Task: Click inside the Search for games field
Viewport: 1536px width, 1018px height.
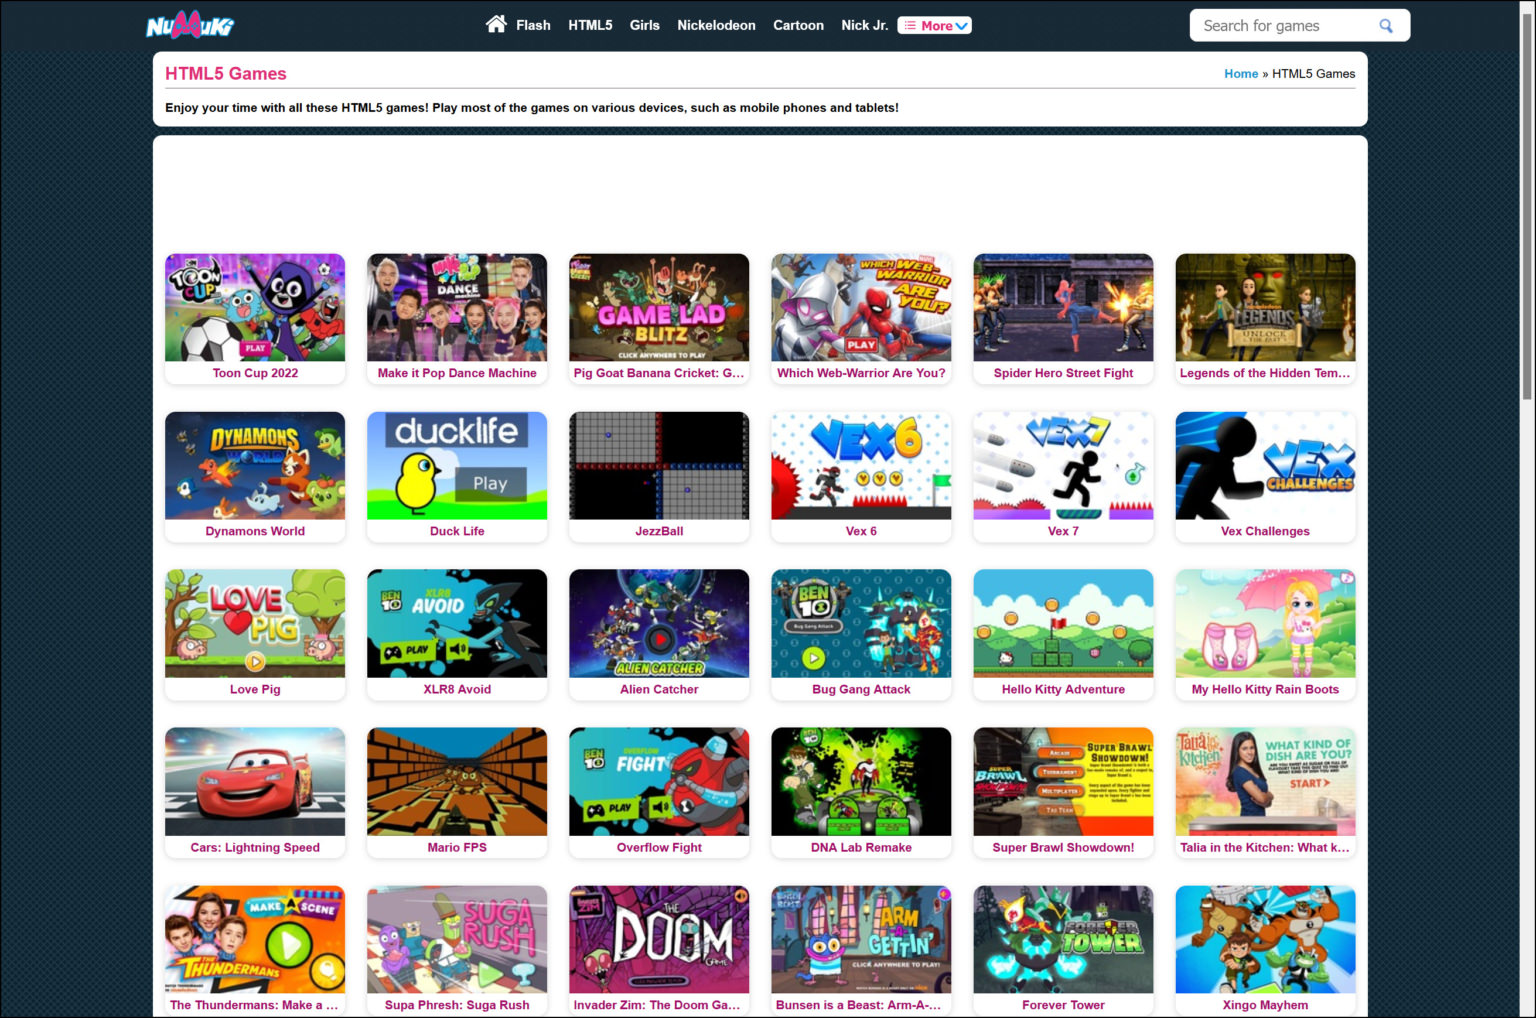Action: [x=1280, y=25]
